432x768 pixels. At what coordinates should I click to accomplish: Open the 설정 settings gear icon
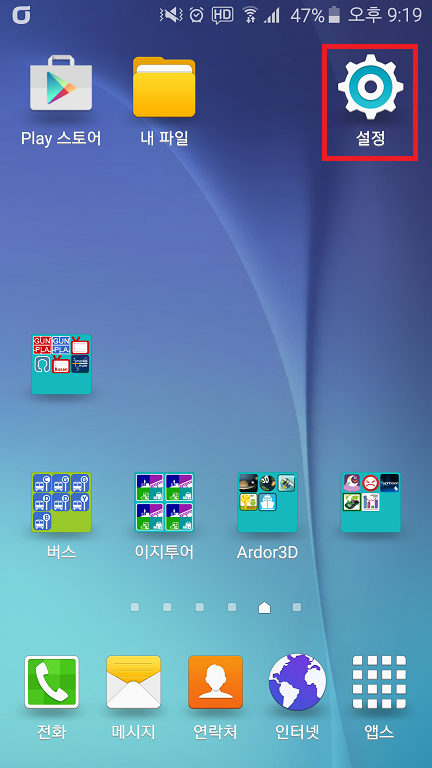tap(370, 87)
